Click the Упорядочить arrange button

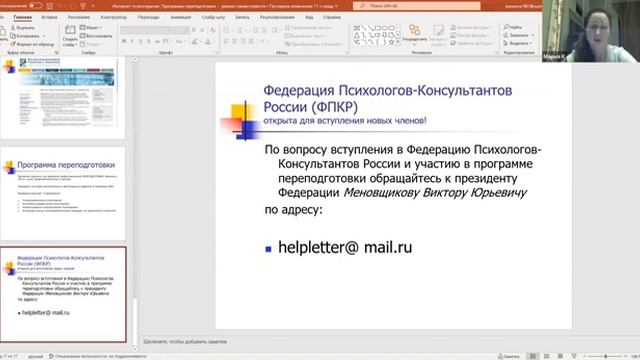[415, 36]
